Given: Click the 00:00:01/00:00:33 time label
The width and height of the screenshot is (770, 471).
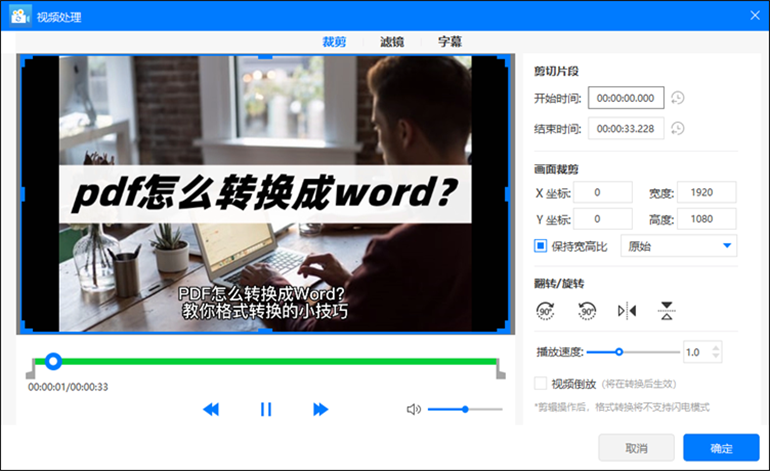Looking at the screenshot, I should click(68, 387).
